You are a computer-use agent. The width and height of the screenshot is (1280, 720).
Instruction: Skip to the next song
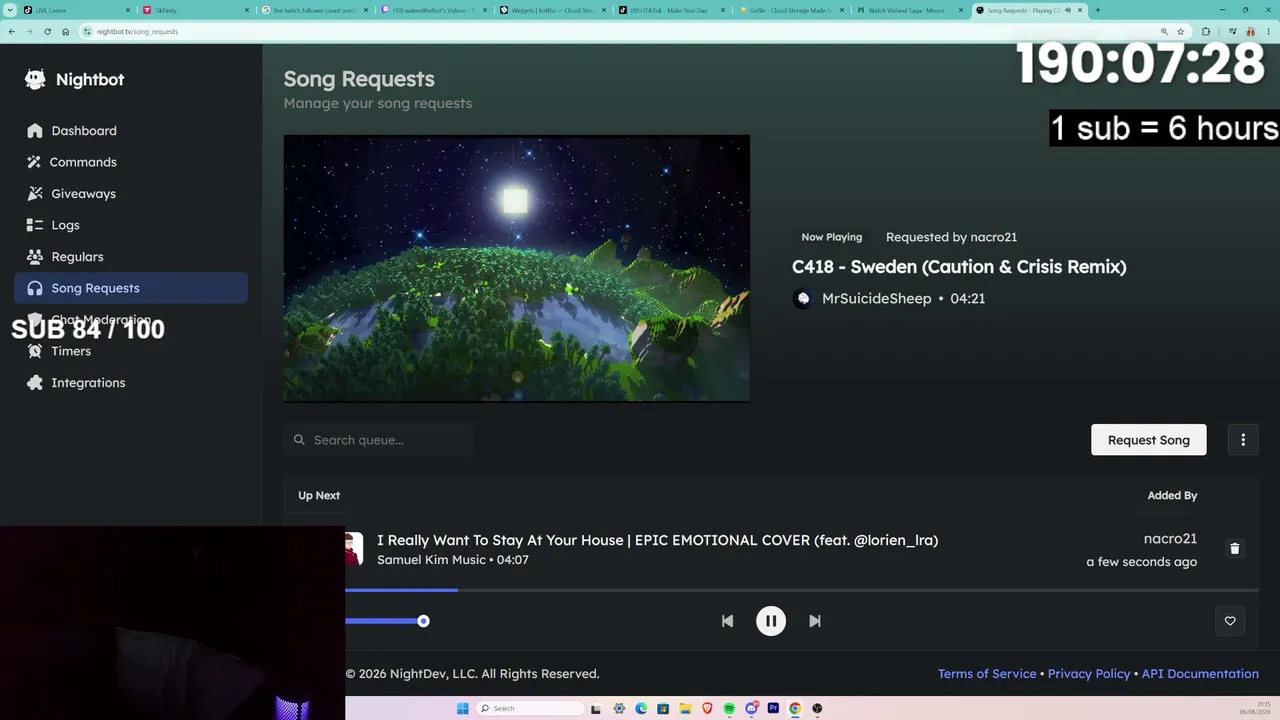pyautogui.click(x=815, y=621)
